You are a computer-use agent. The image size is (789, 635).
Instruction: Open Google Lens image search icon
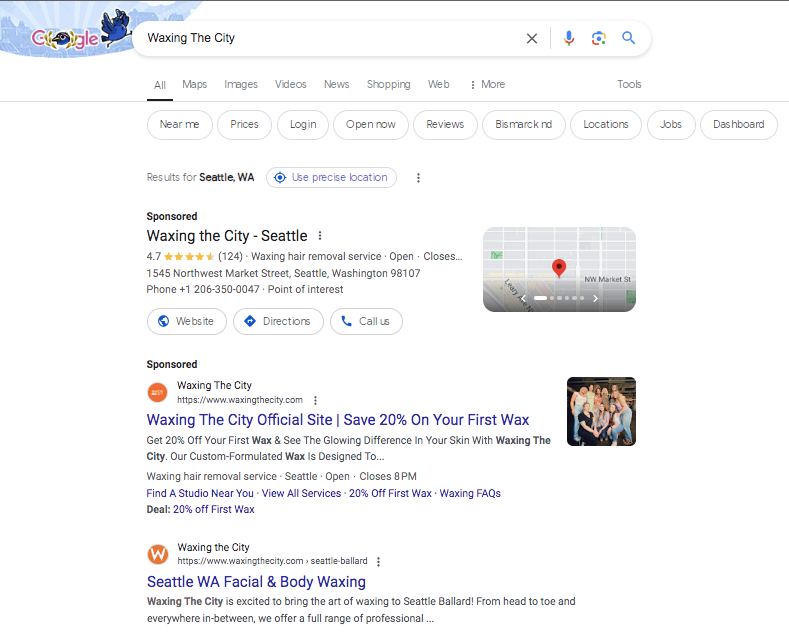tap(598, 38)
